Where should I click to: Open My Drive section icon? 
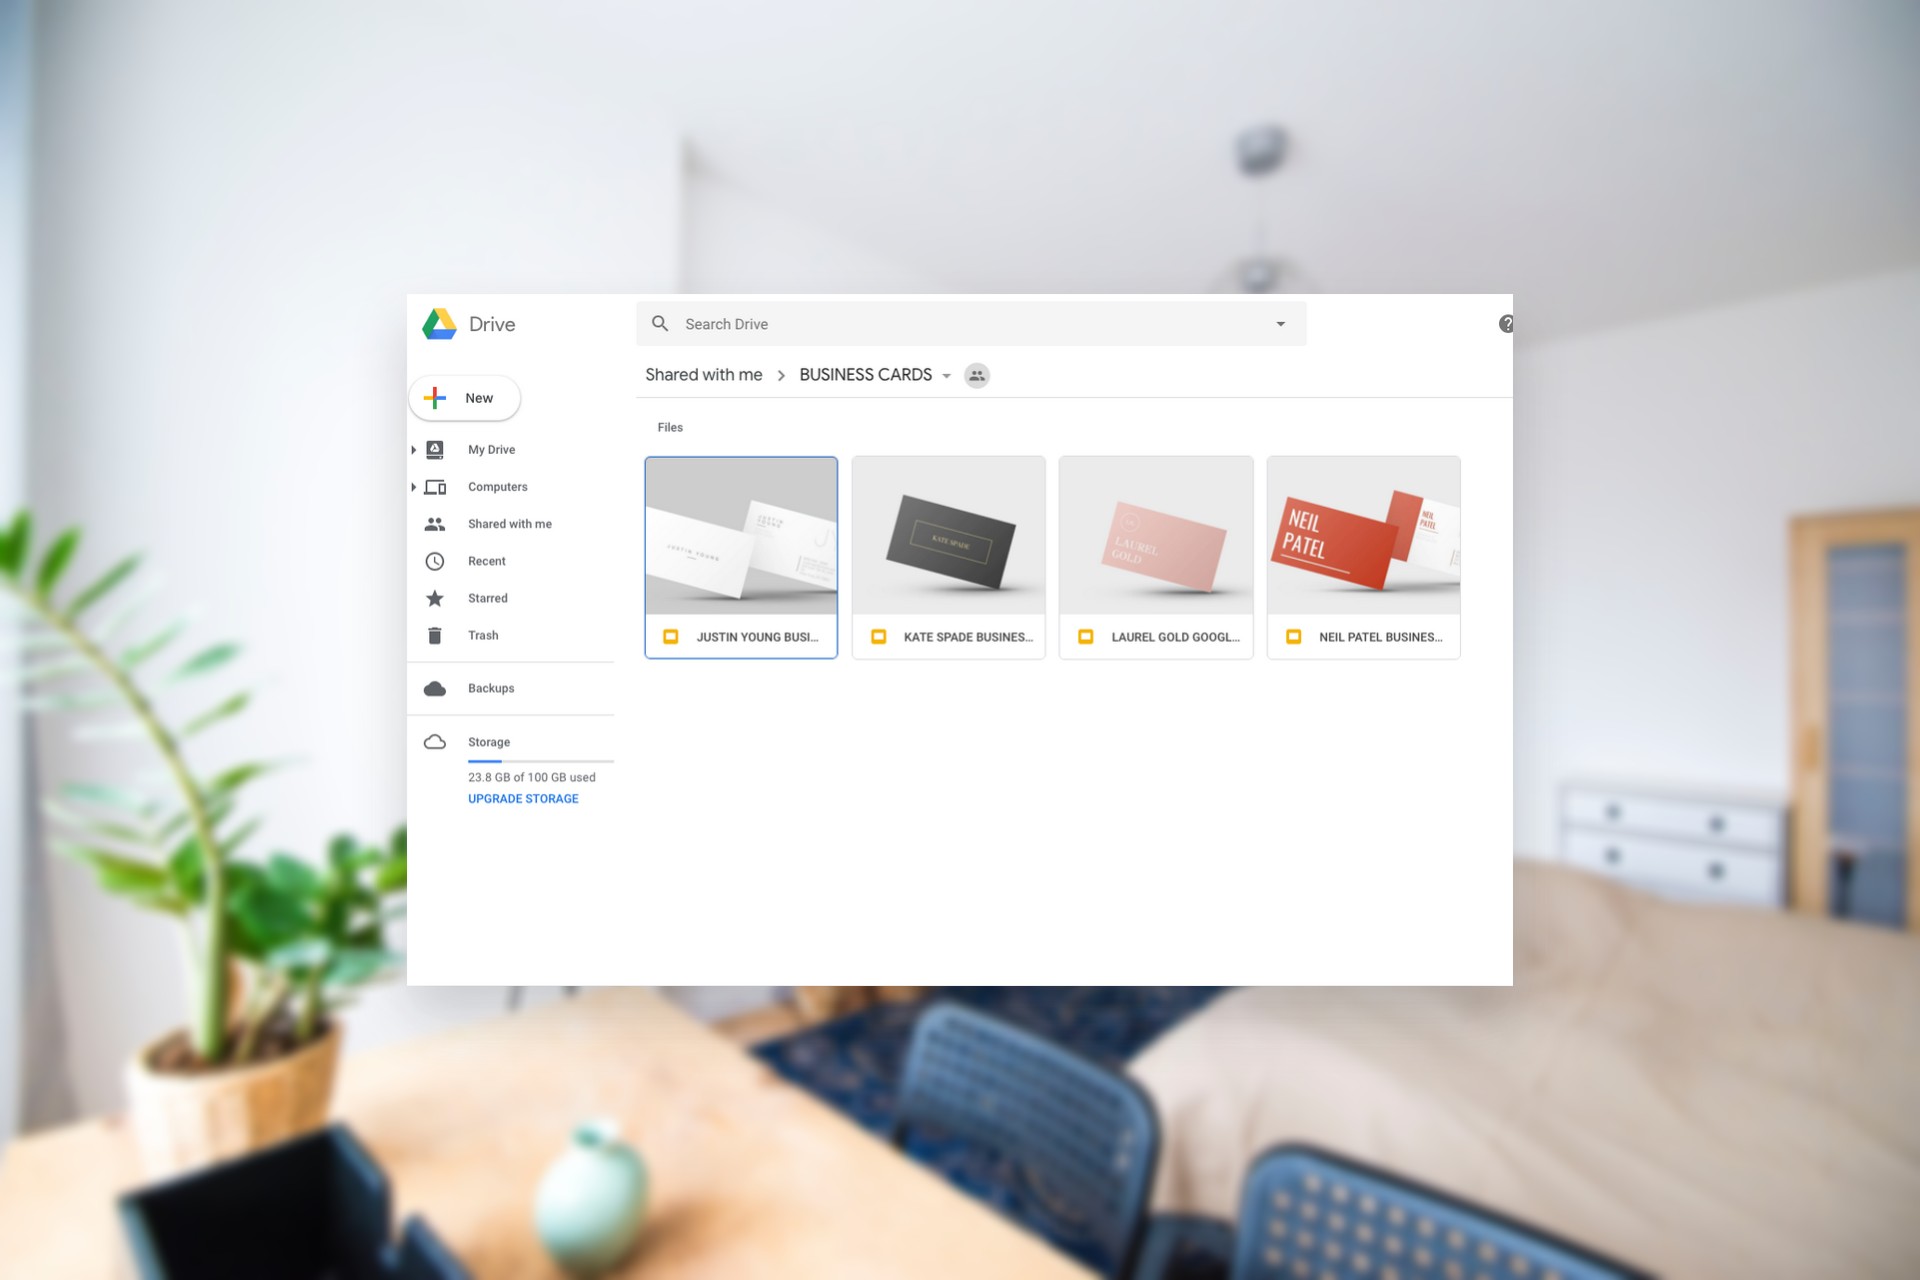(434, 449)
